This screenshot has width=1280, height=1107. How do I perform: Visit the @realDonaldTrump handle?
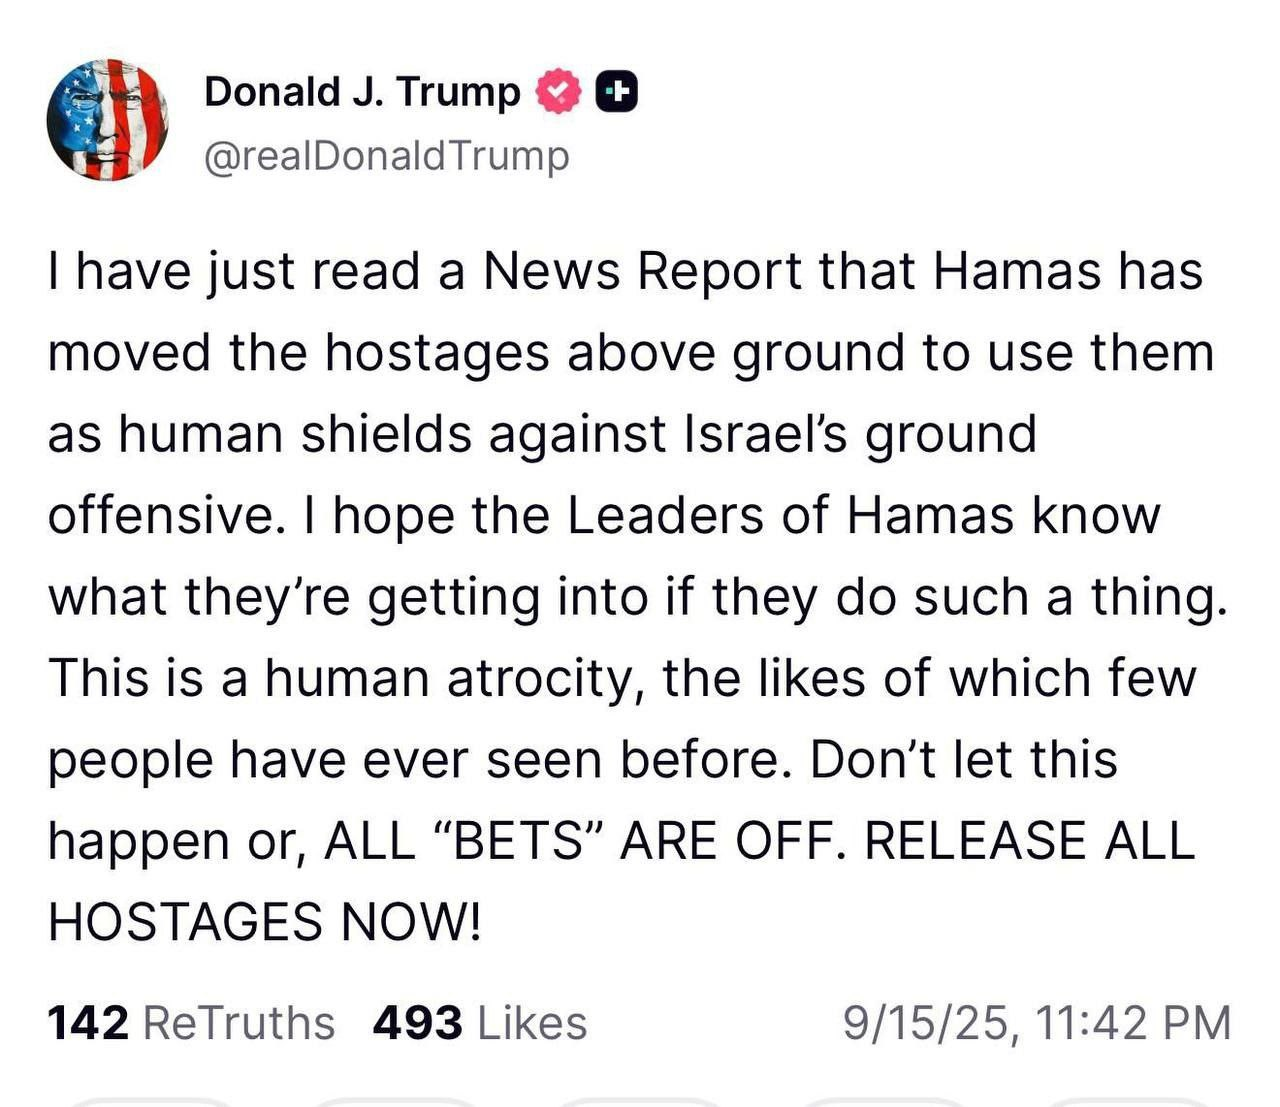(x=387, y=156)
